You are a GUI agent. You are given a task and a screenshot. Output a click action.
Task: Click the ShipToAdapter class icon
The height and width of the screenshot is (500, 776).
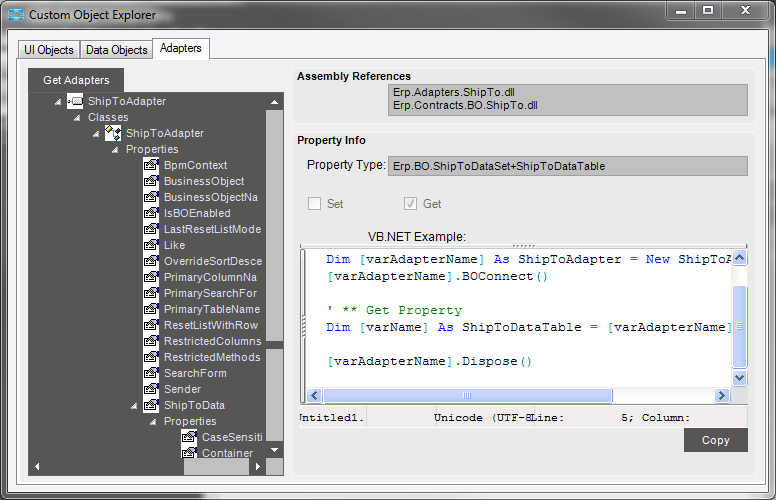click(x=113, y=133)
